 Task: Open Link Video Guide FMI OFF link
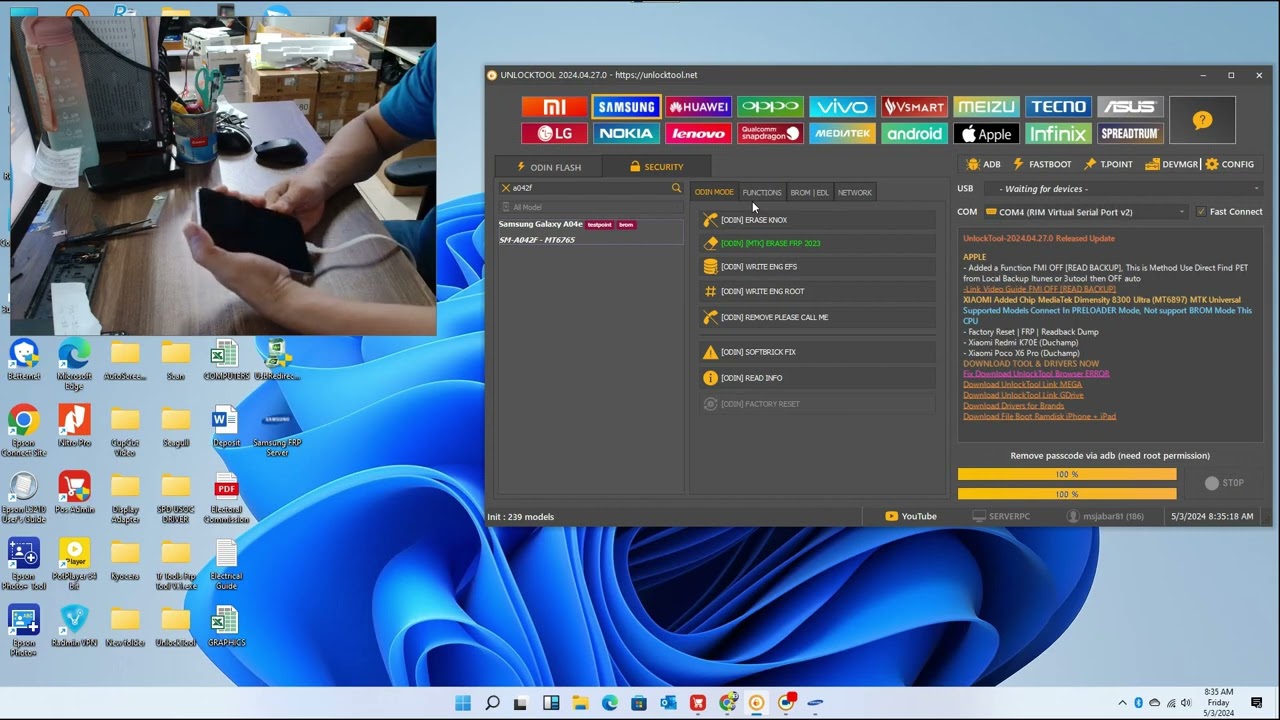[x=1039, y=289]
